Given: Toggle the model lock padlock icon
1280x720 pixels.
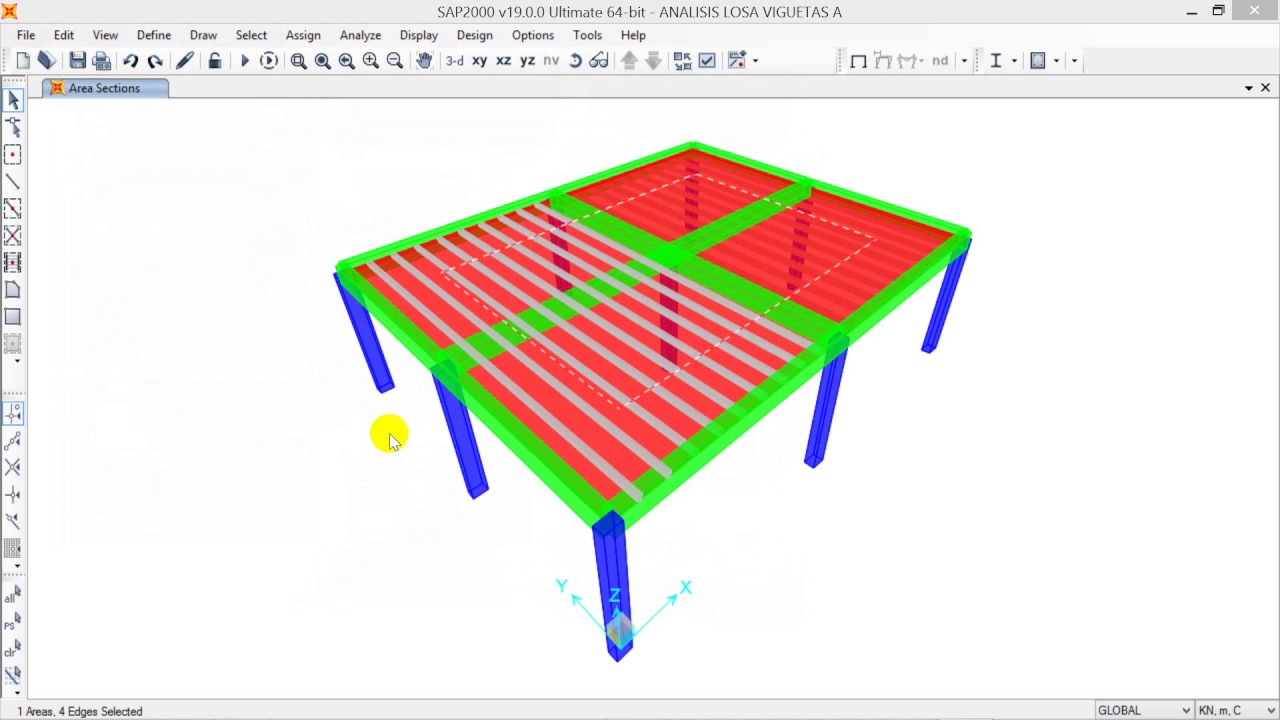Looking at the screenshot, I should [214, 61].
